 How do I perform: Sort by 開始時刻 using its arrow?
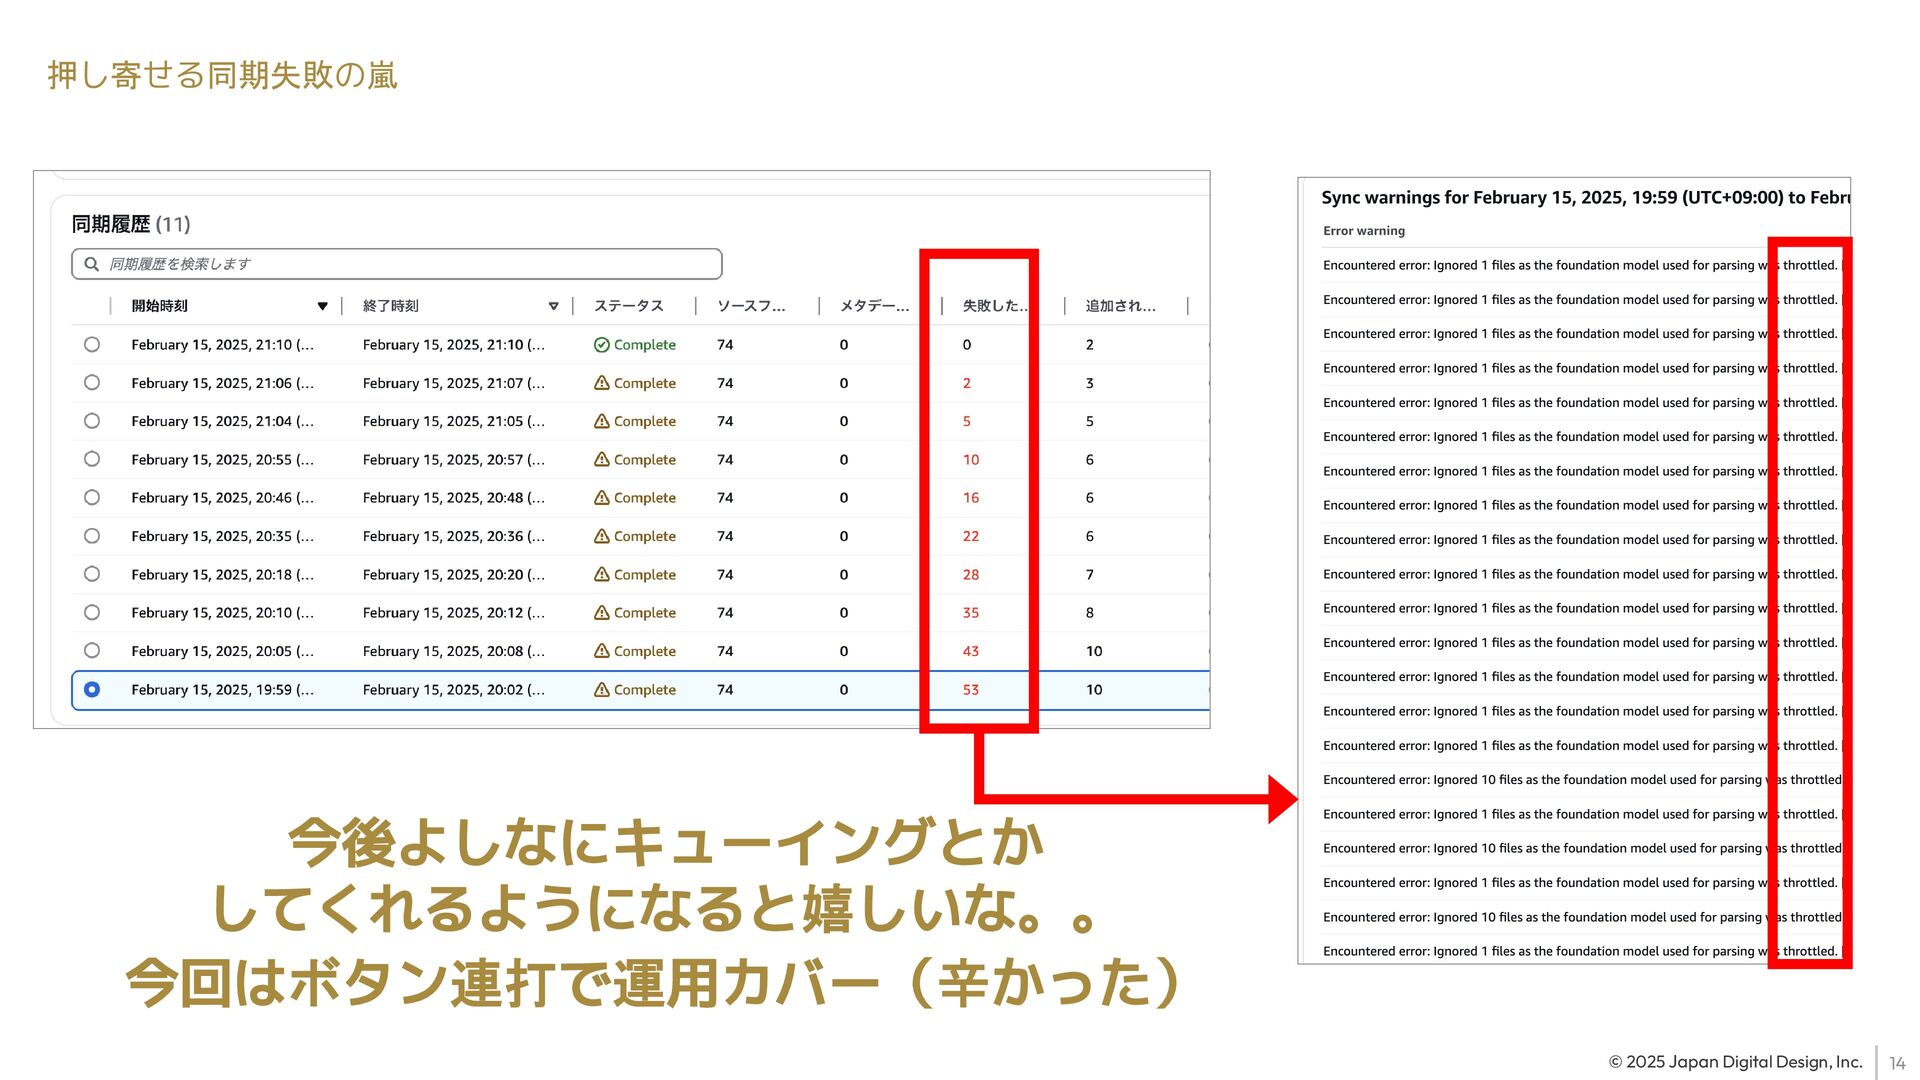pyautogui.click(x=322, y=306)
